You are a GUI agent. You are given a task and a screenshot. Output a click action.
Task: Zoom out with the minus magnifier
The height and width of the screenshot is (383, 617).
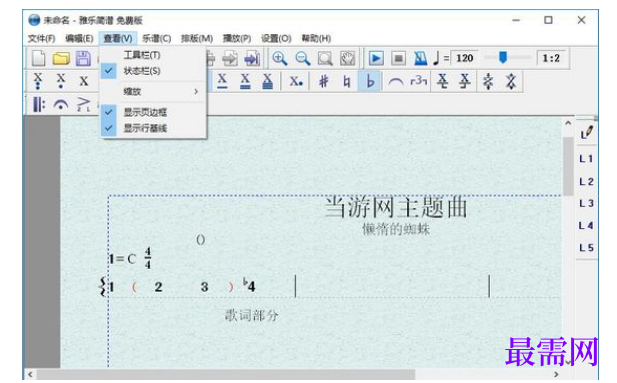[303, 59]
